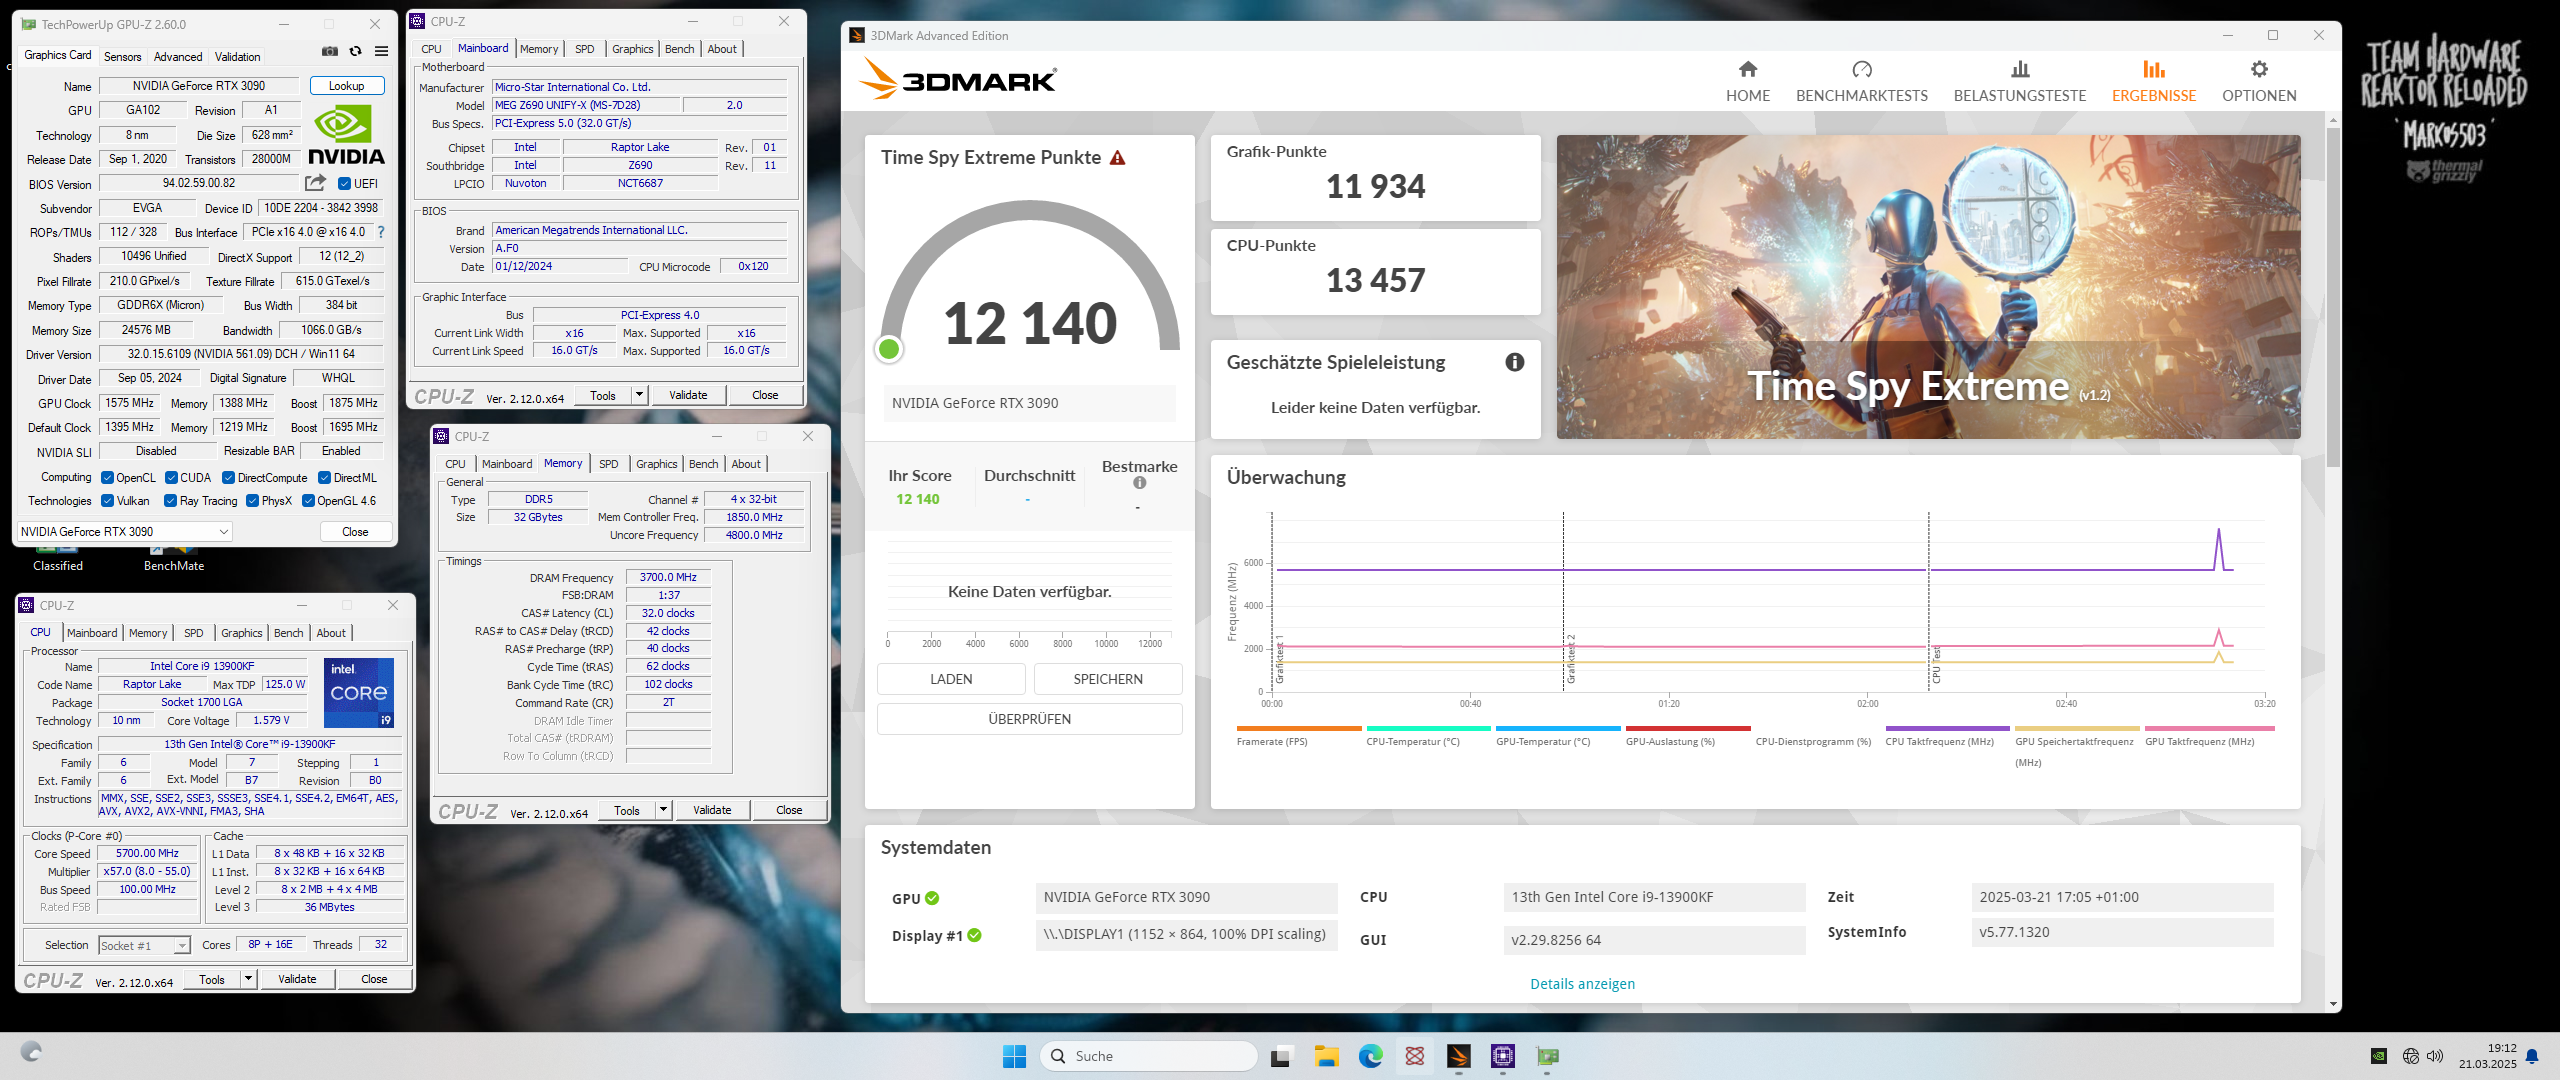
Task: Open the GPU selection dropdown in GPU-Z
Action: tap(125, 532)
